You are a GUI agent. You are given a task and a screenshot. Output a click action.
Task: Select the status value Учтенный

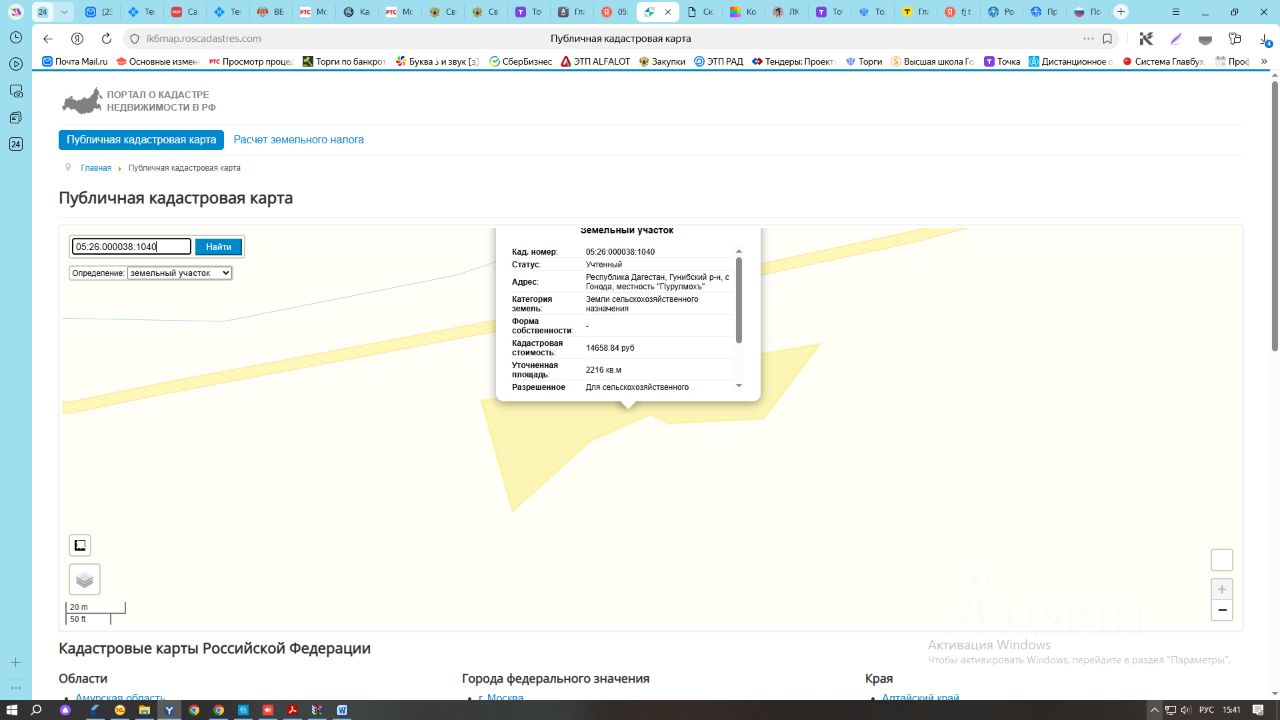click(604, 265)
